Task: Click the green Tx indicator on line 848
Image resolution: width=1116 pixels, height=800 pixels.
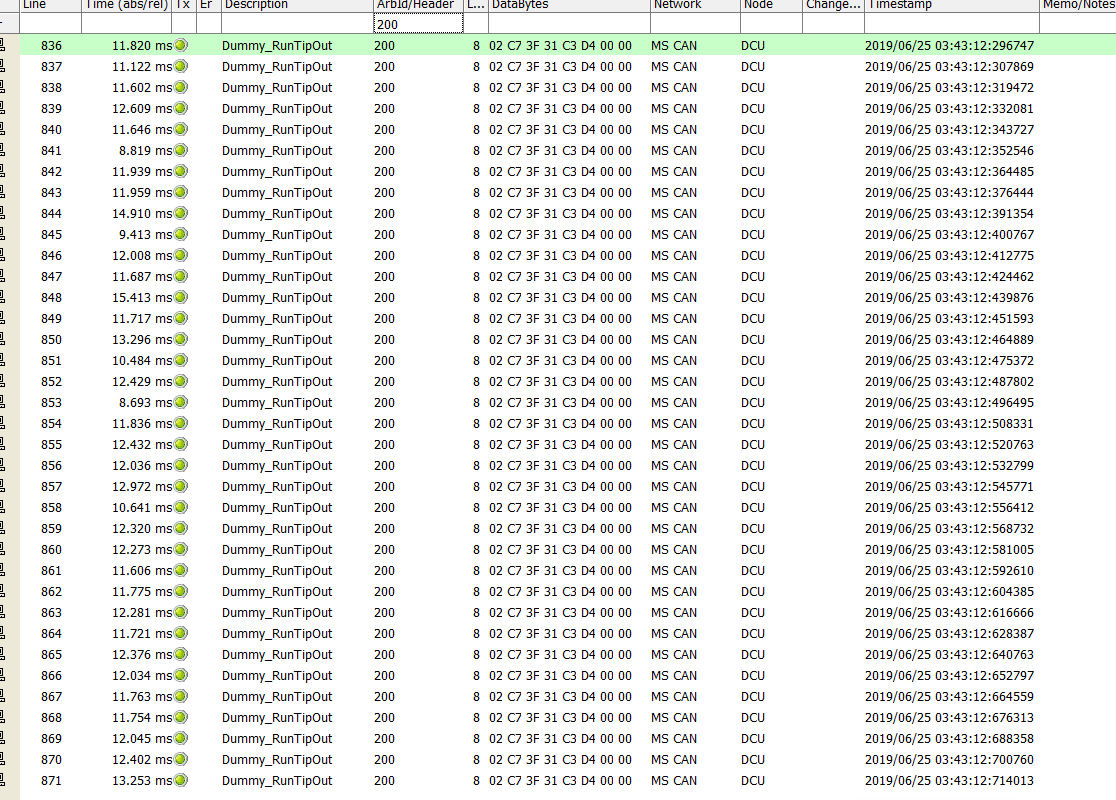Action: coord(181,298)
